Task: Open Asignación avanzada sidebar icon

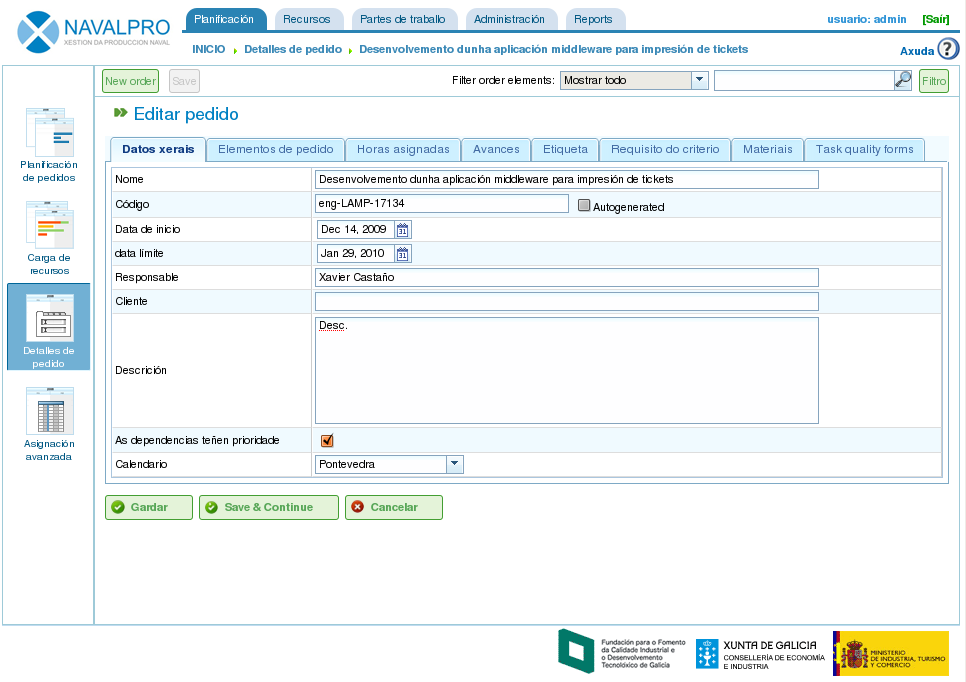Action: [x=49, y=412]
